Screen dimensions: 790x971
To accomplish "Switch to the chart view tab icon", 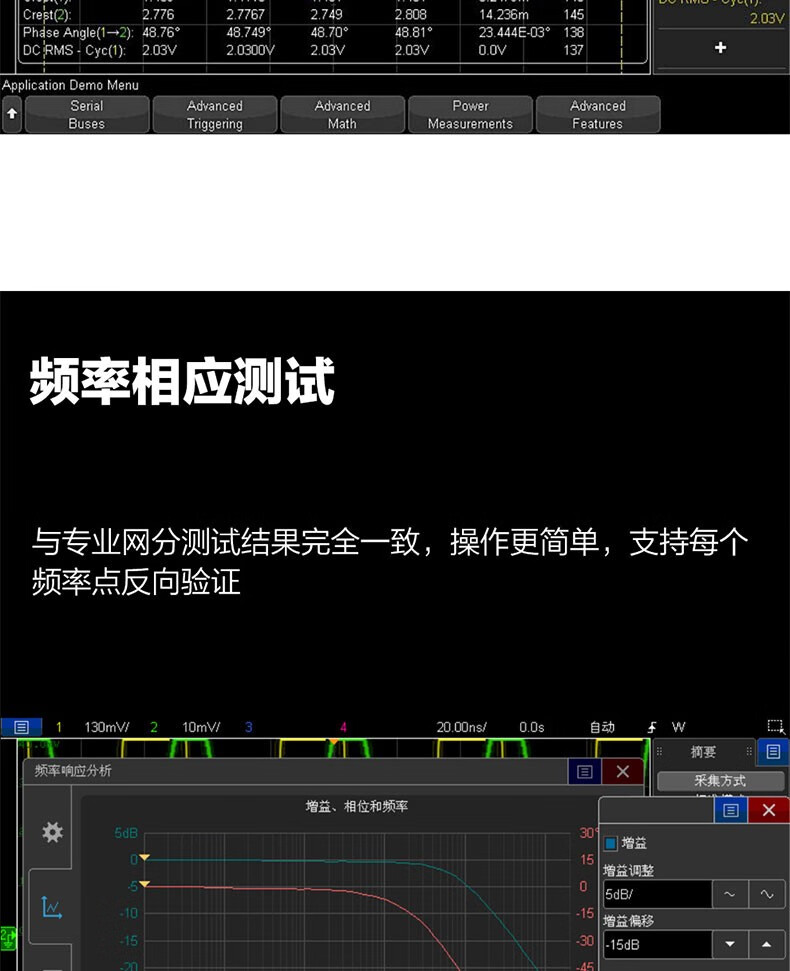I will tap(52, 907).
